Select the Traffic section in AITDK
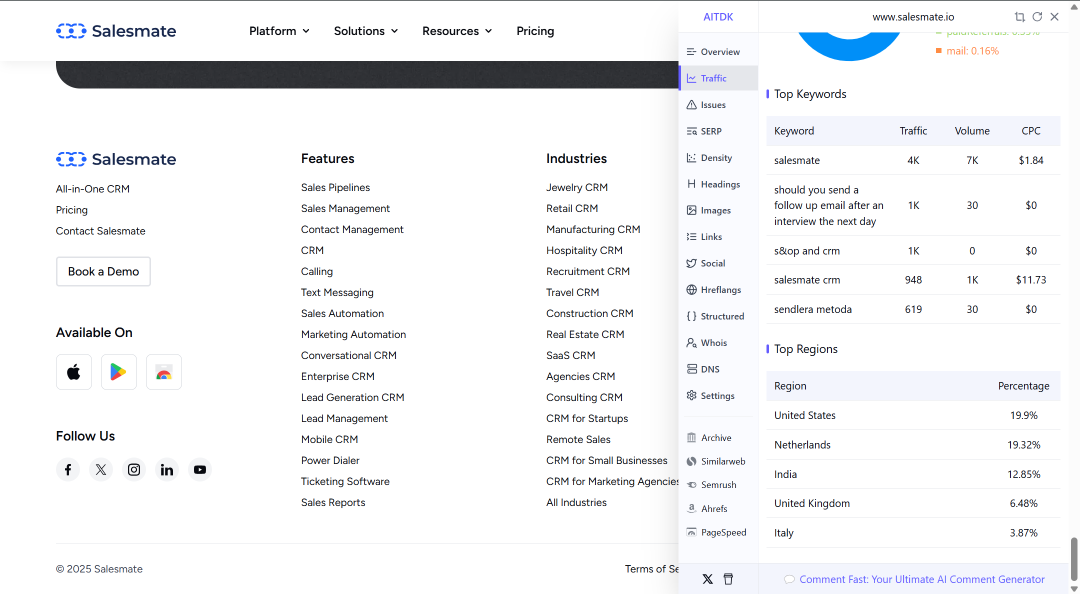Screen dimensions: 1080x594 [718, 78]
